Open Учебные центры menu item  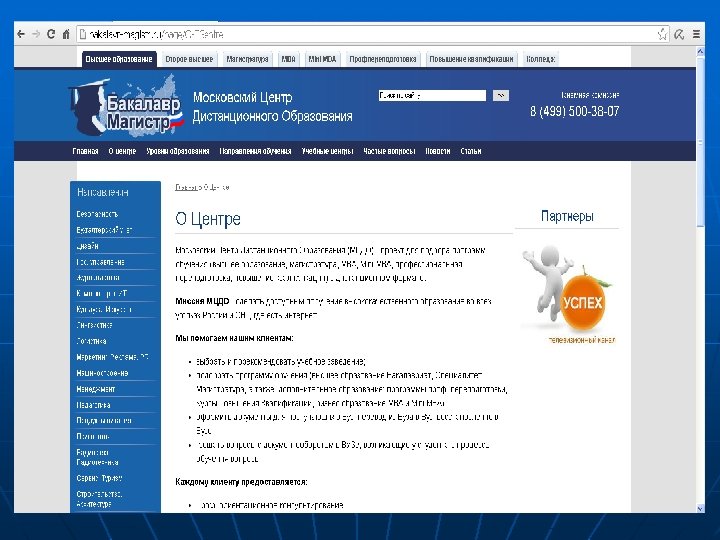coord(327,151)
